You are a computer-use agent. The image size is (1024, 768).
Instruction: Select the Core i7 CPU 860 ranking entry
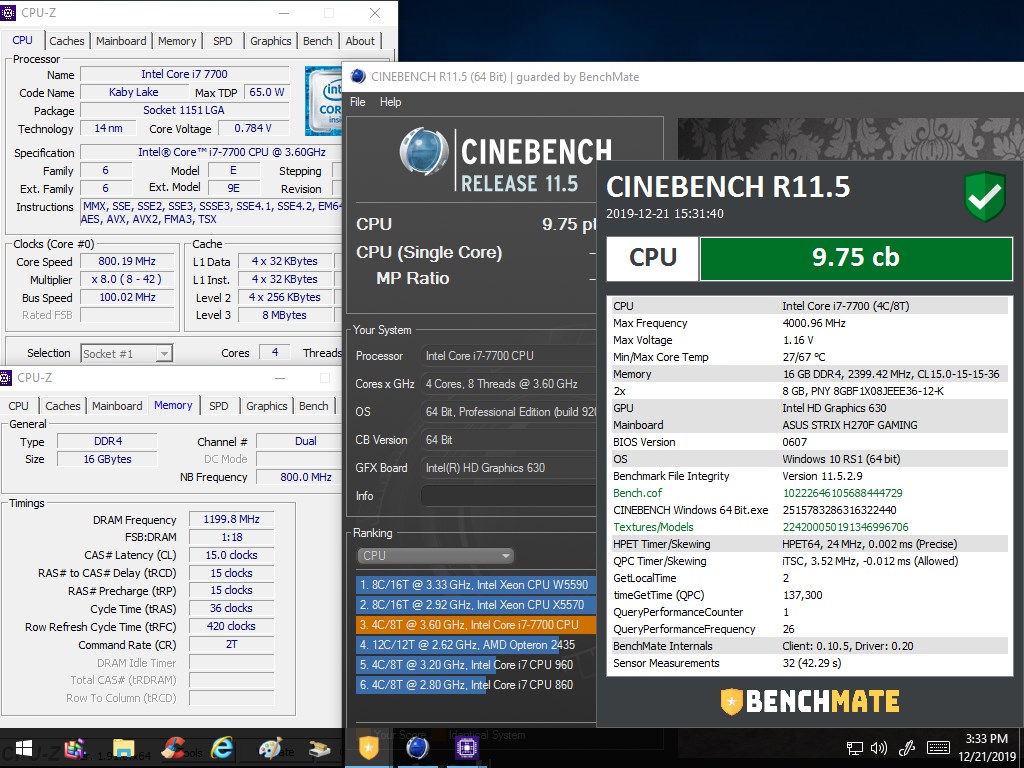(x=475, y=685)
